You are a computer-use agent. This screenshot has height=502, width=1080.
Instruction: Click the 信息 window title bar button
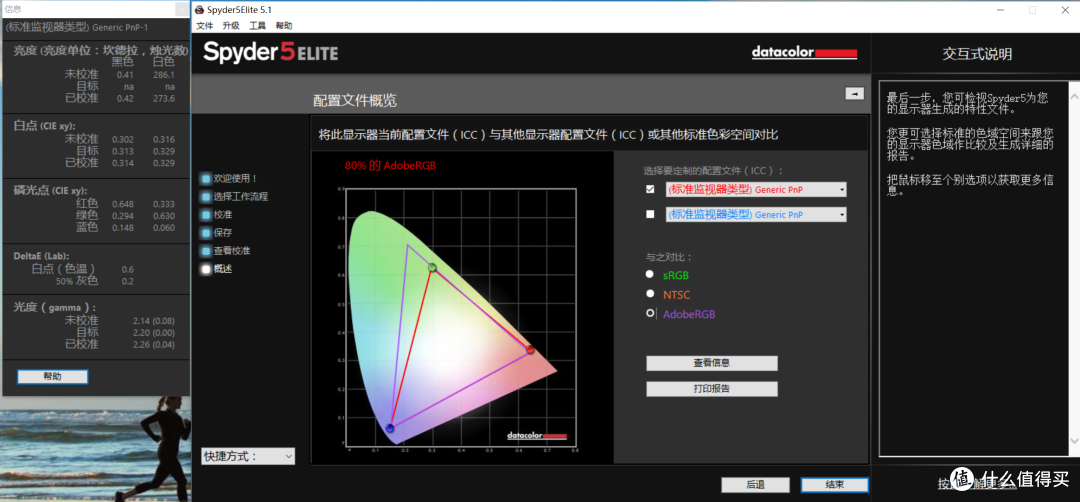182,10
